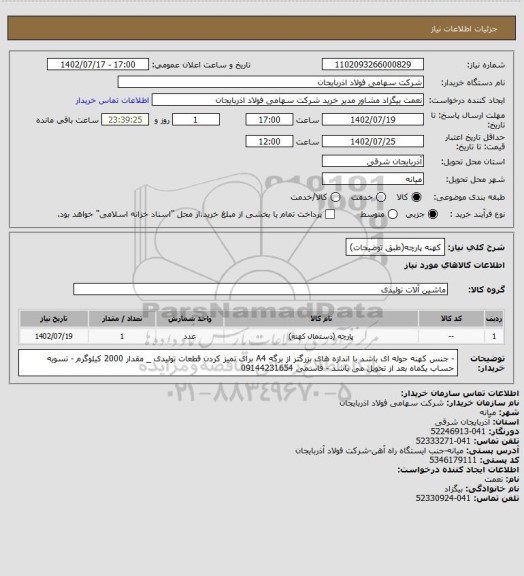Image resolution: width=524 pixels, height=576 pixels.
Task: Click the requester field نعمت بیگزاد
Action: pos(288,100)
